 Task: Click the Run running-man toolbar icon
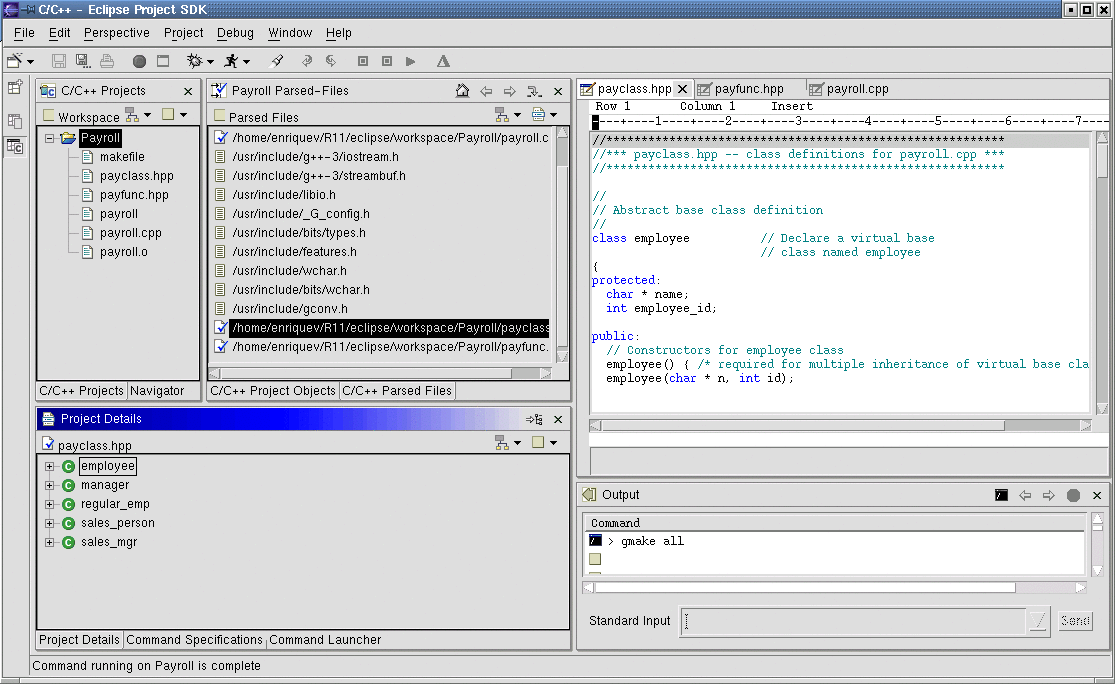click(231, 61)
